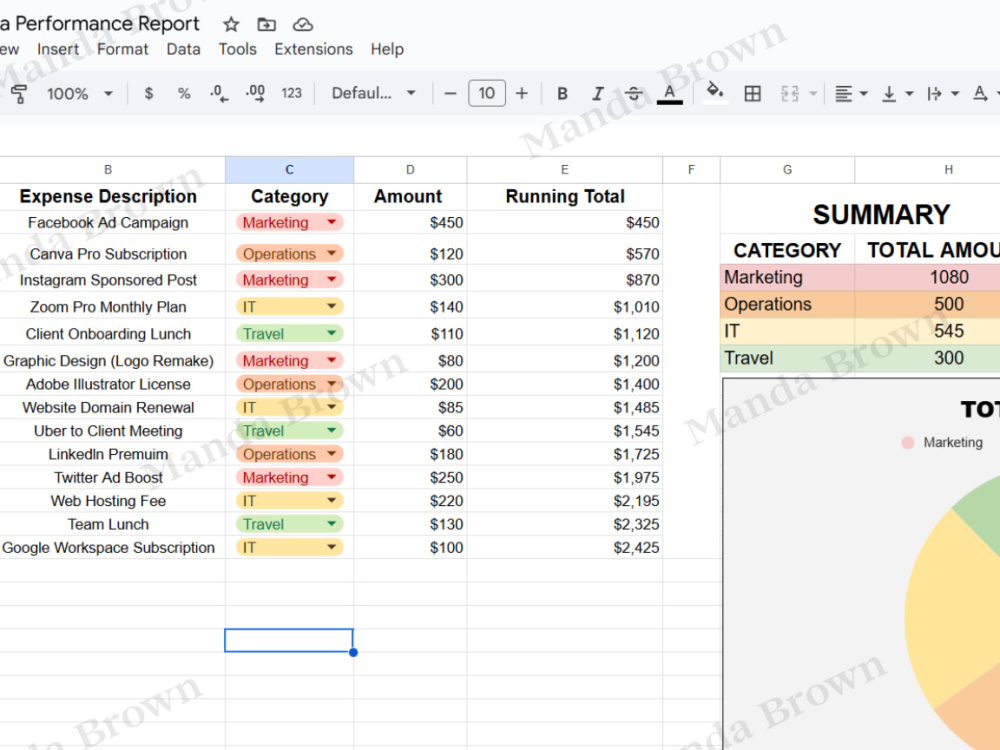The image size is (1000, 750).
Task: Open the Default font dropdown
Action: pyautogui.click(x=374, y=94)
